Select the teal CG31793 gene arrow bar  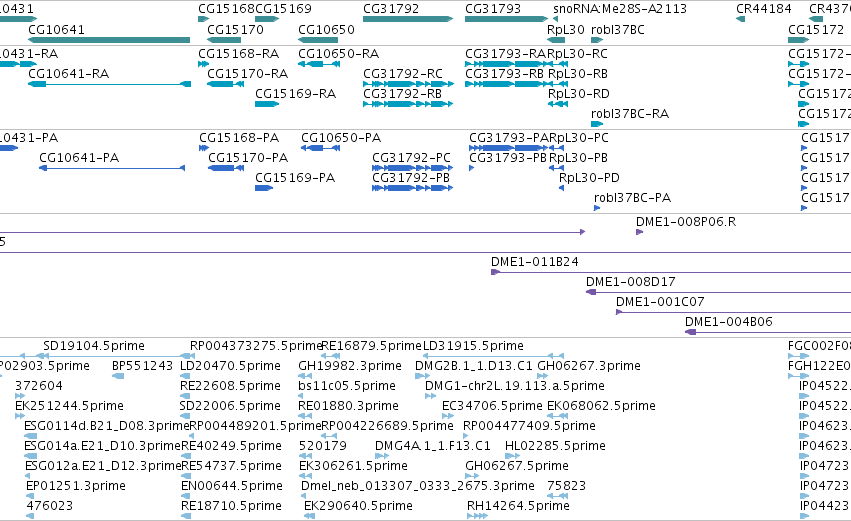tap(506, 19)
